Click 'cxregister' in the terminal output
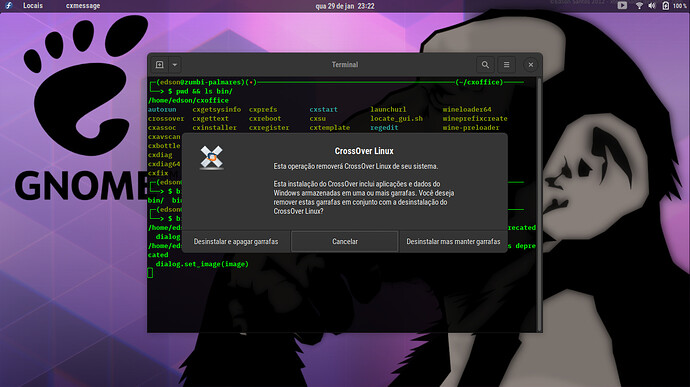 269,128
